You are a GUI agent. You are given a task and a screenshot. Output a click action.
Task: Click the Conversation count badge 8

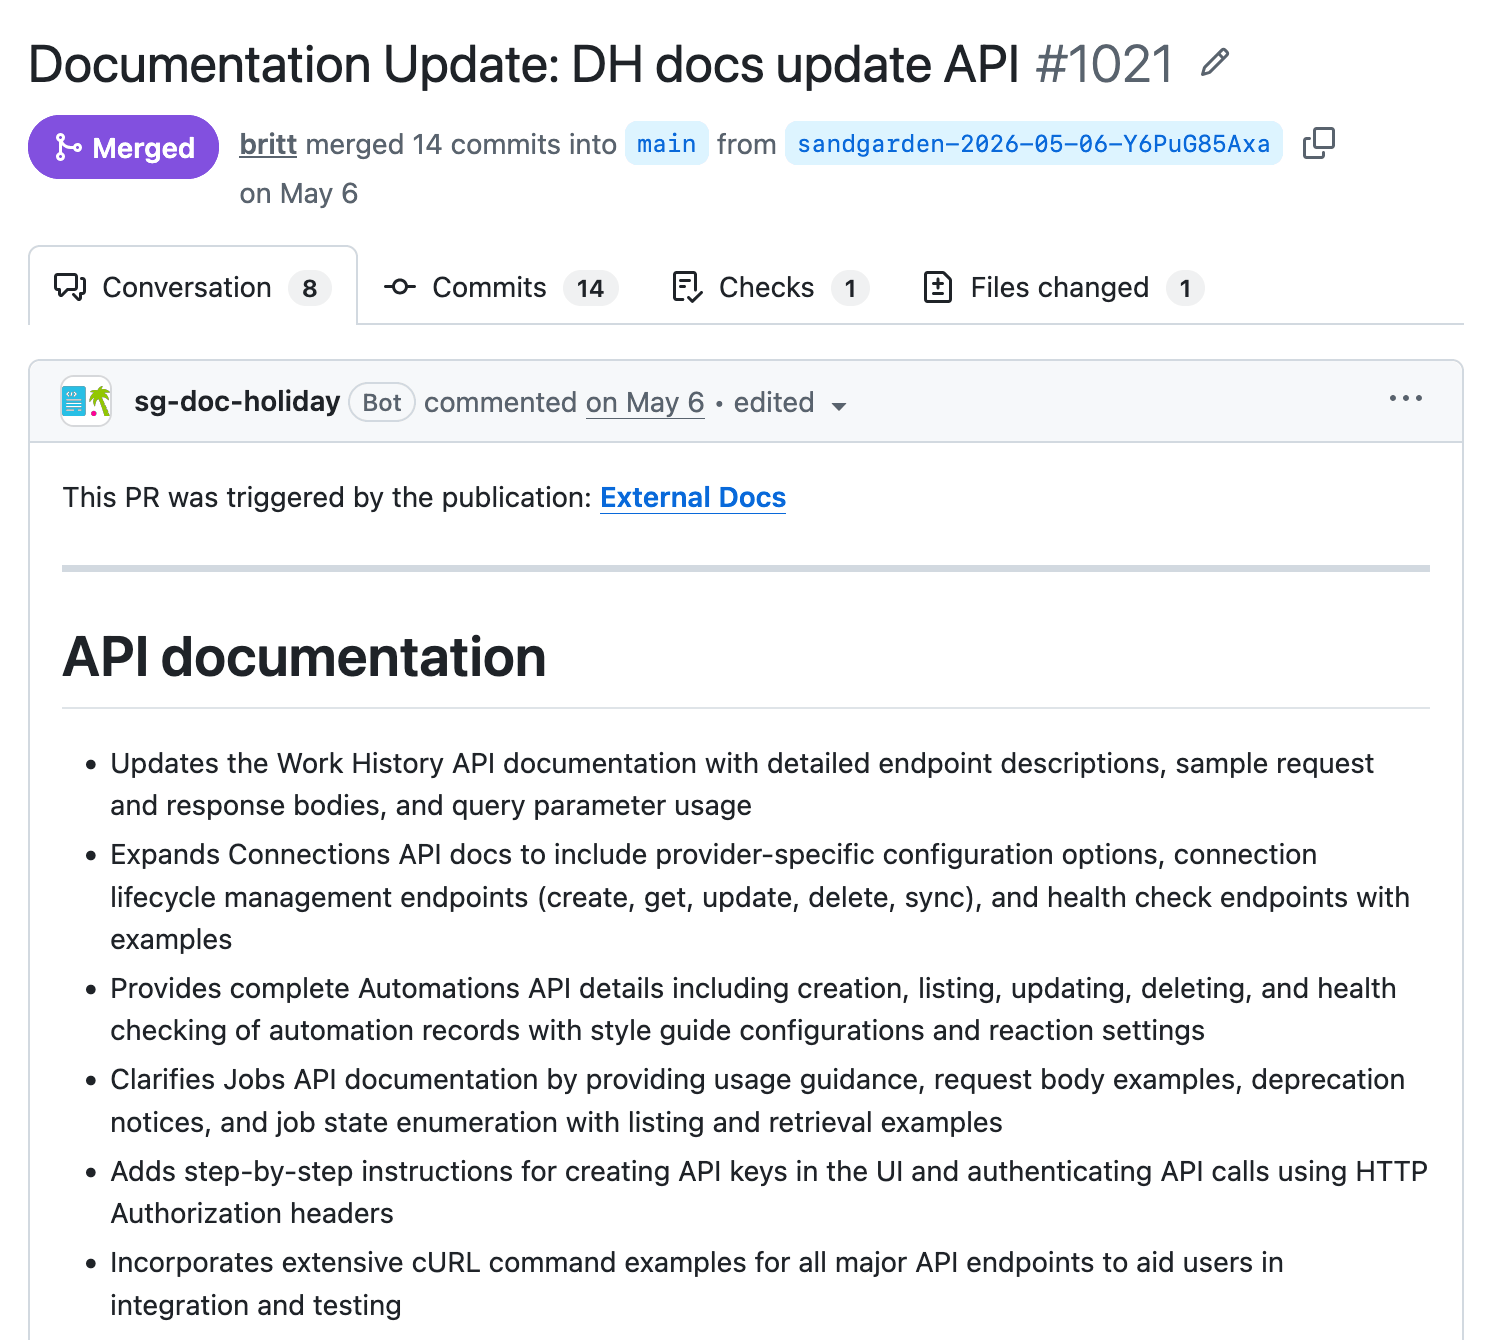pyautogui.click(x=310, y=288)
